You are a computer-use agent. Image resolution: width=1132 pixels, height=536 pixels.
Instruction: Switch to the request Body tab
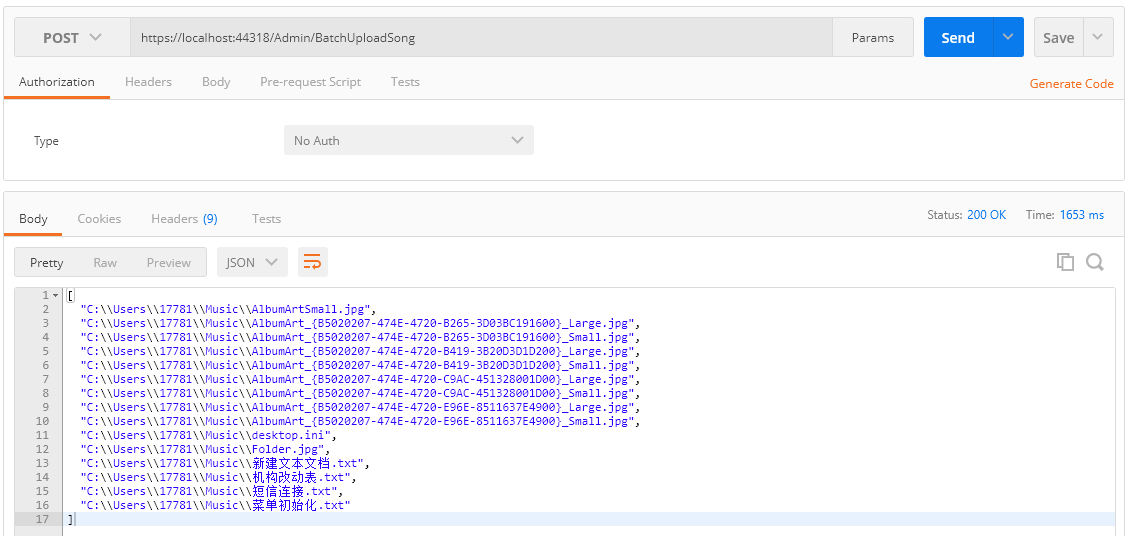[x=216, y=82]
